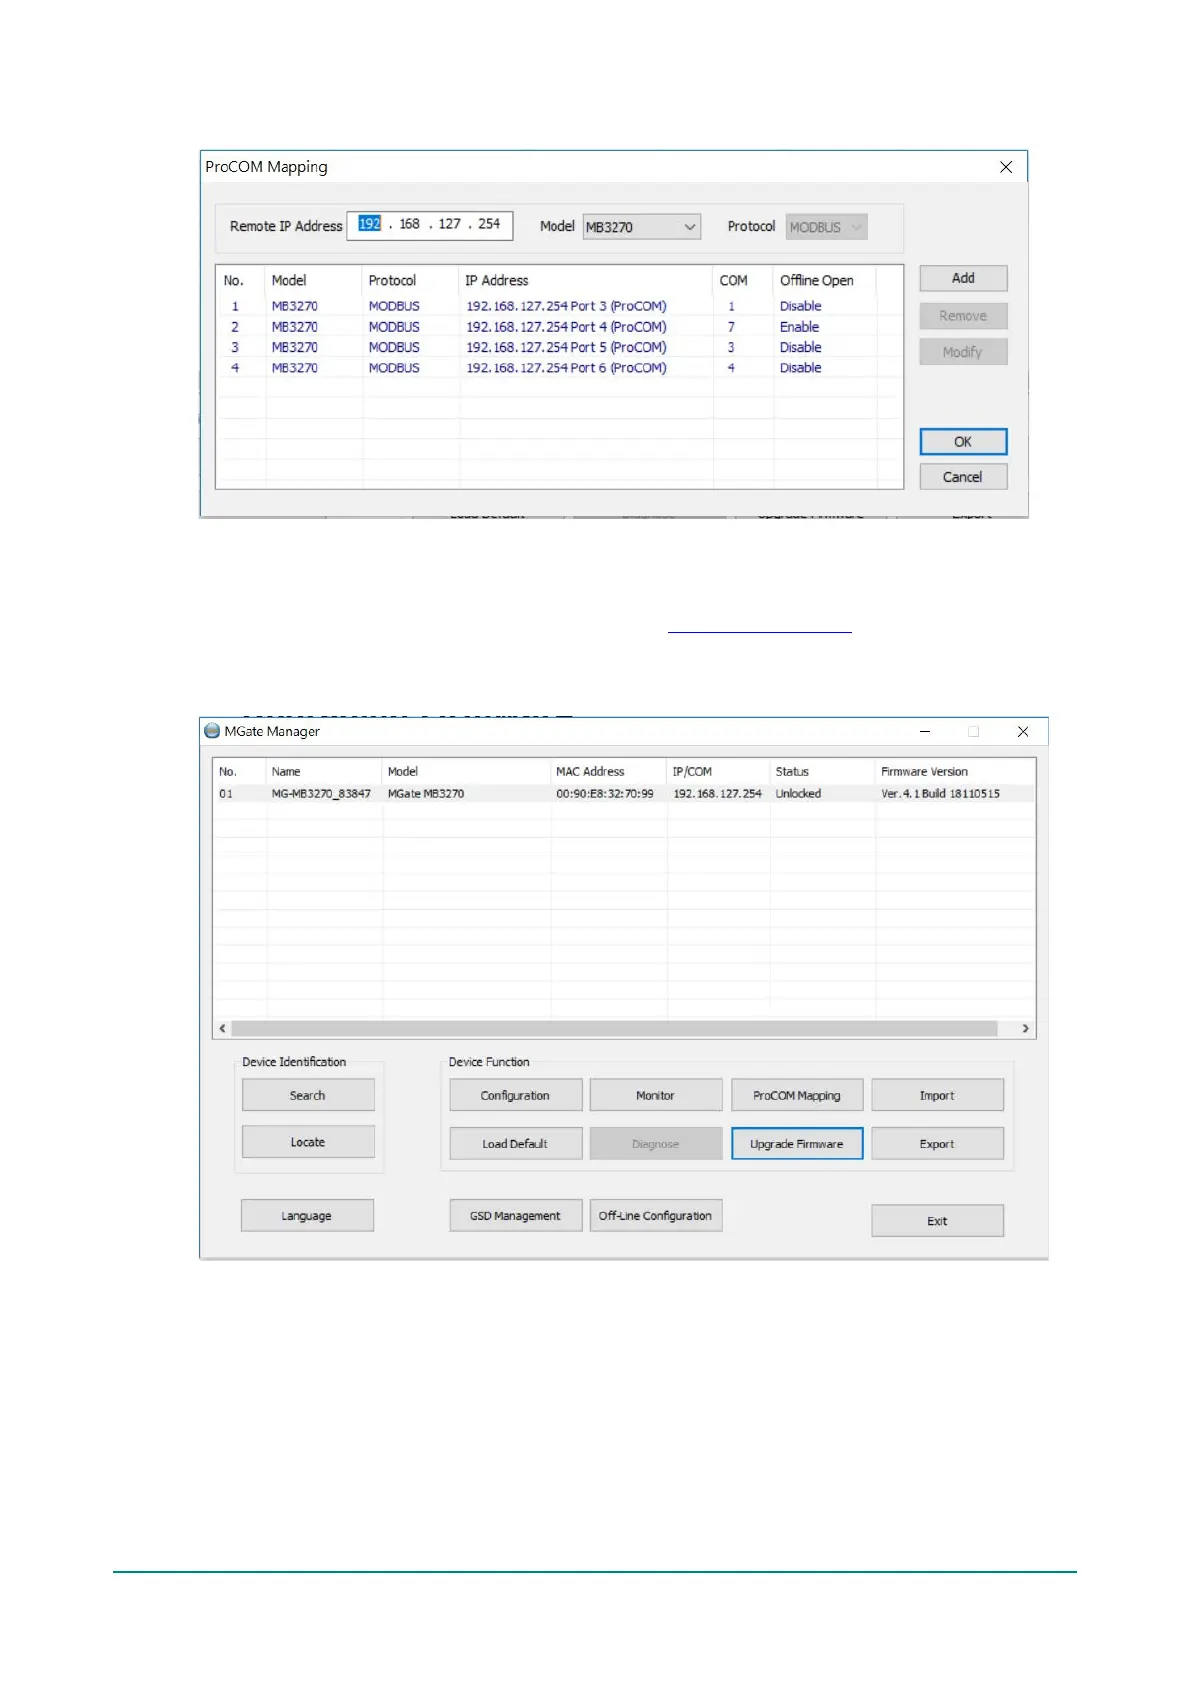Open the Model MB3270 dropdown

pos(642,227)
